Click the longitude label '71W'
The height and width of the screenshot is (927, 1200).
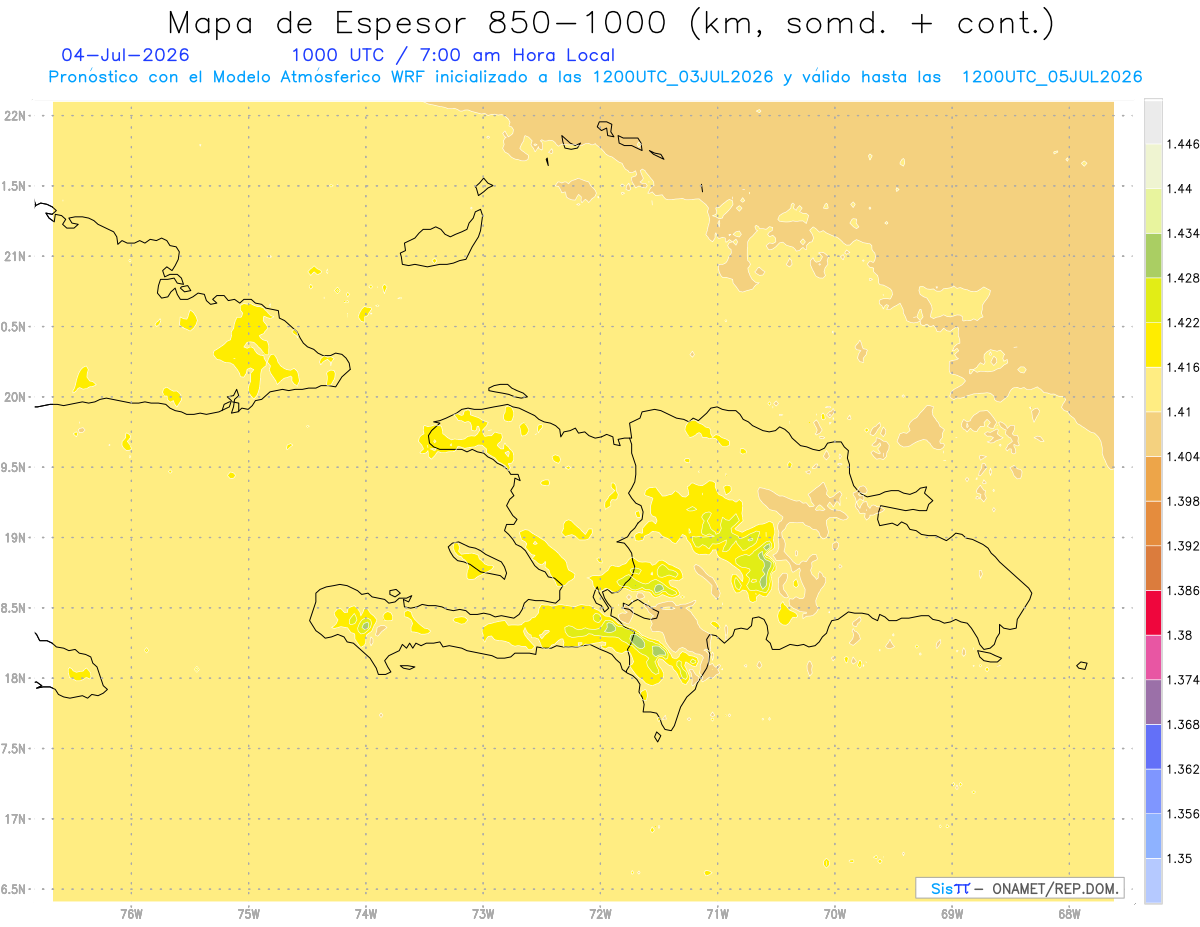[717, 914]
